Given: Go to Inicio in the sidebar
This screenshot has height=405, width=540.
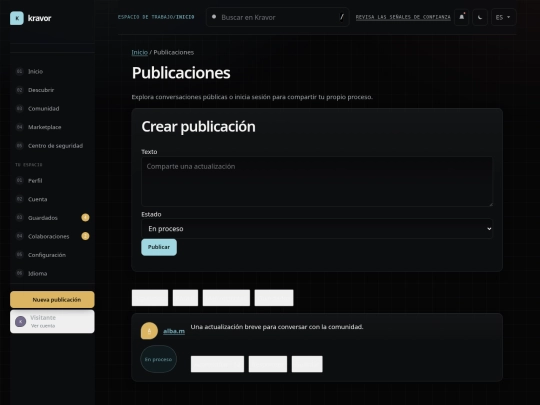Looking at the screenshot, I should point(52,71).
